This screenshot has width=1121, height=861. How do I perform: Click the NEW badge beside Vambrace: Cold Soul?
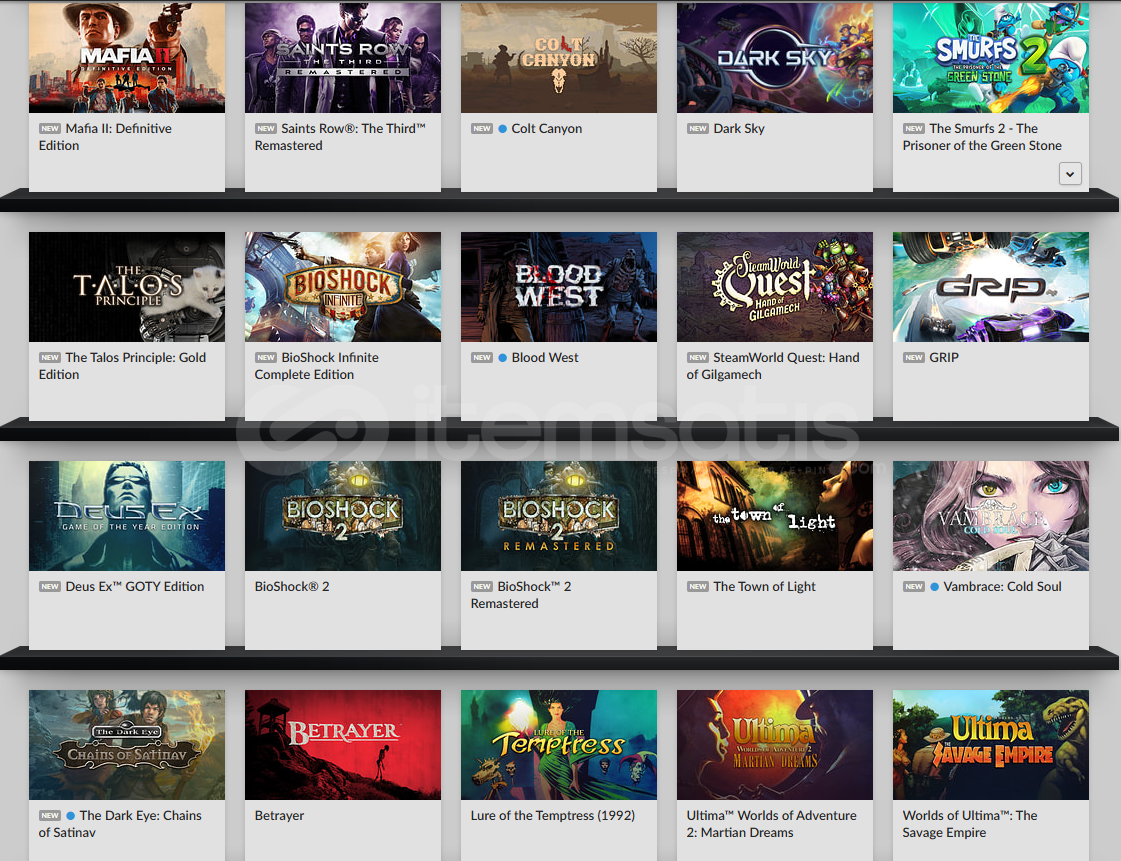914,586
